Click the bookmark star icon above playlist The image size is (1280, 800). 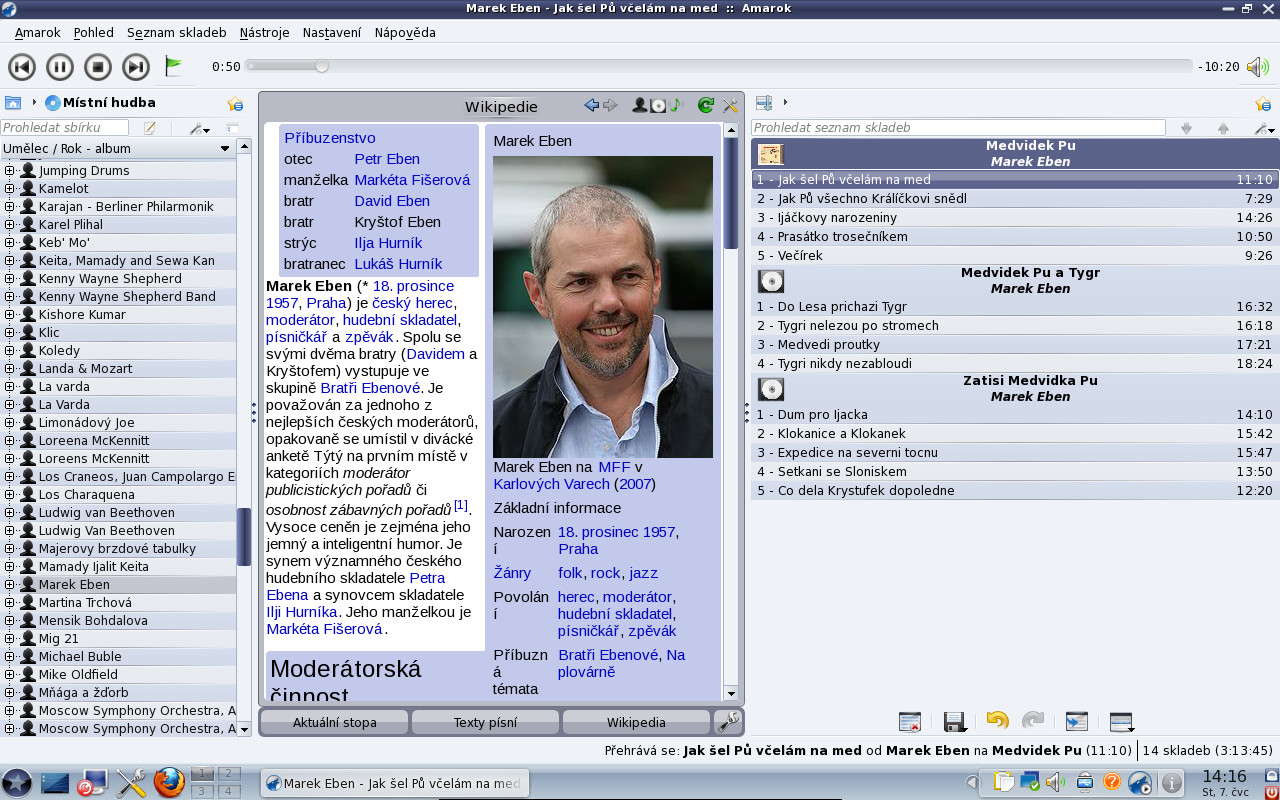(1263, 103)
